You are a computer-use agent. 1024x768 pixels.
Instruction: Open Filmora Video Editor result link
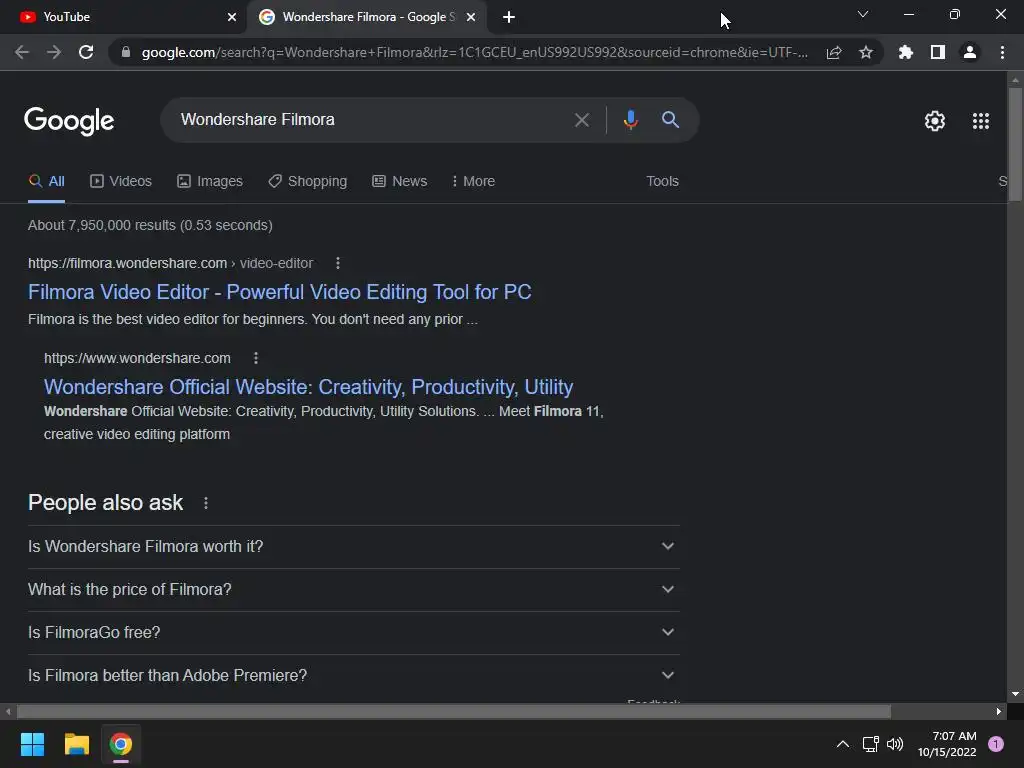point(280,292)
